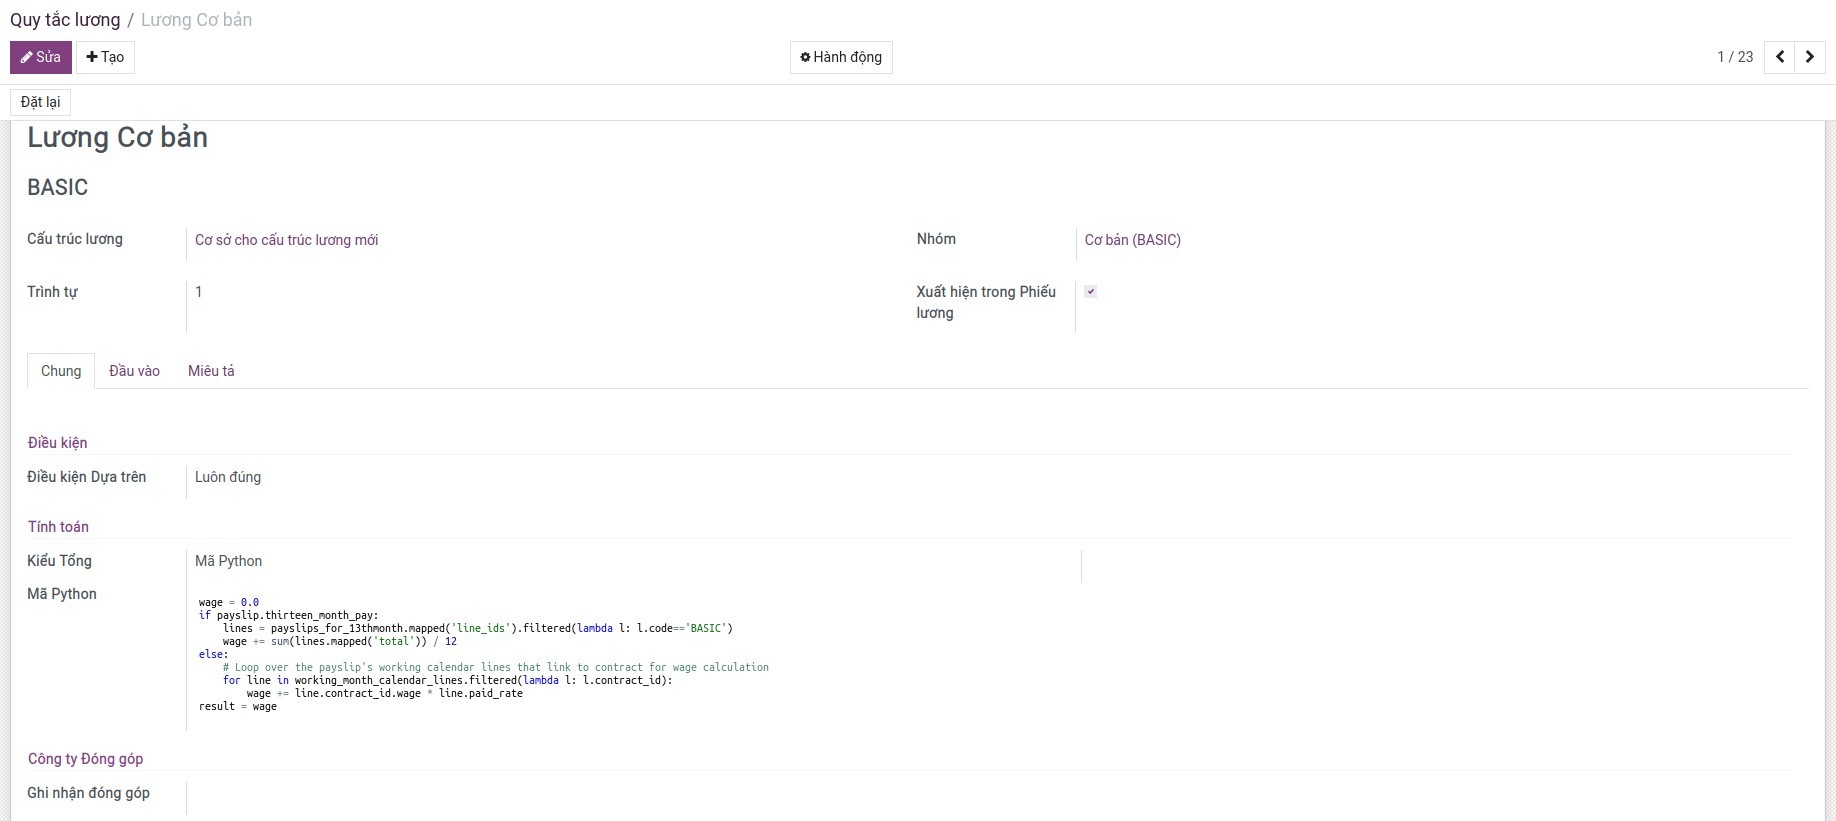
Task: Open Cơ sở cho cấu trúc lương mới link
Action: 286,240
